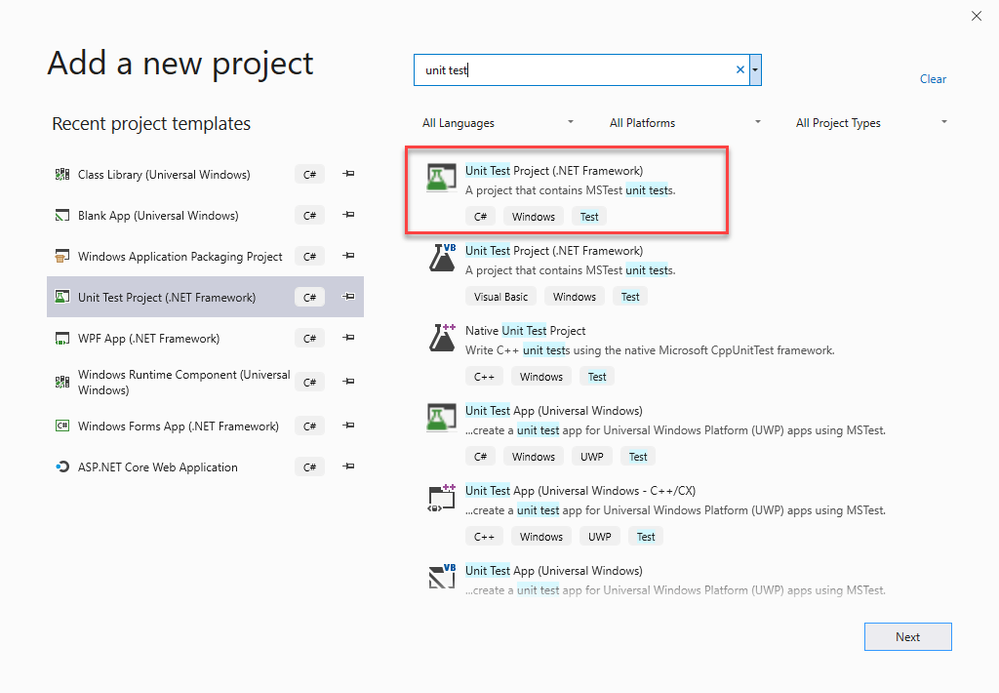The width and height of the screenshot is (999, 693).
Task: Select ASP.NET Core Web Application recent template
Action: click(205, 467)
